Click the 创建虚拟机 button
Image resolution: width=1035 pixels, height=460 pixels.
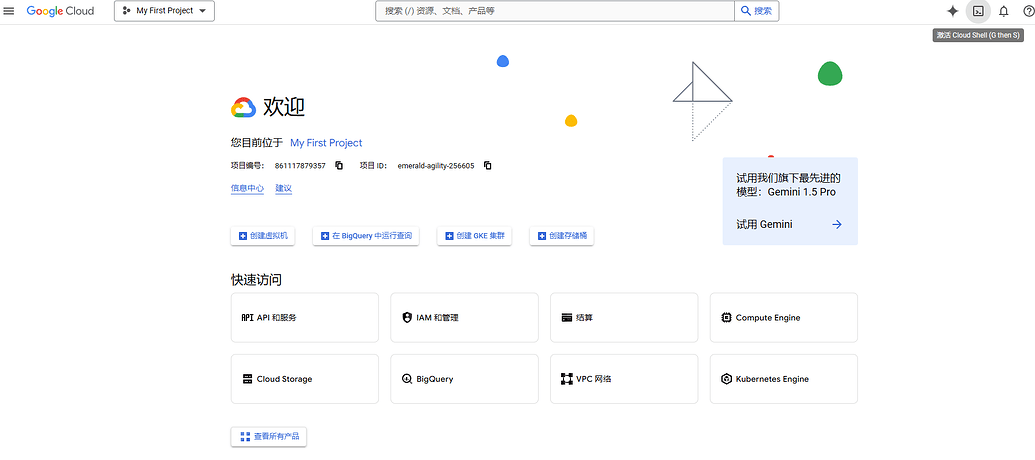(x=263, y=236)
